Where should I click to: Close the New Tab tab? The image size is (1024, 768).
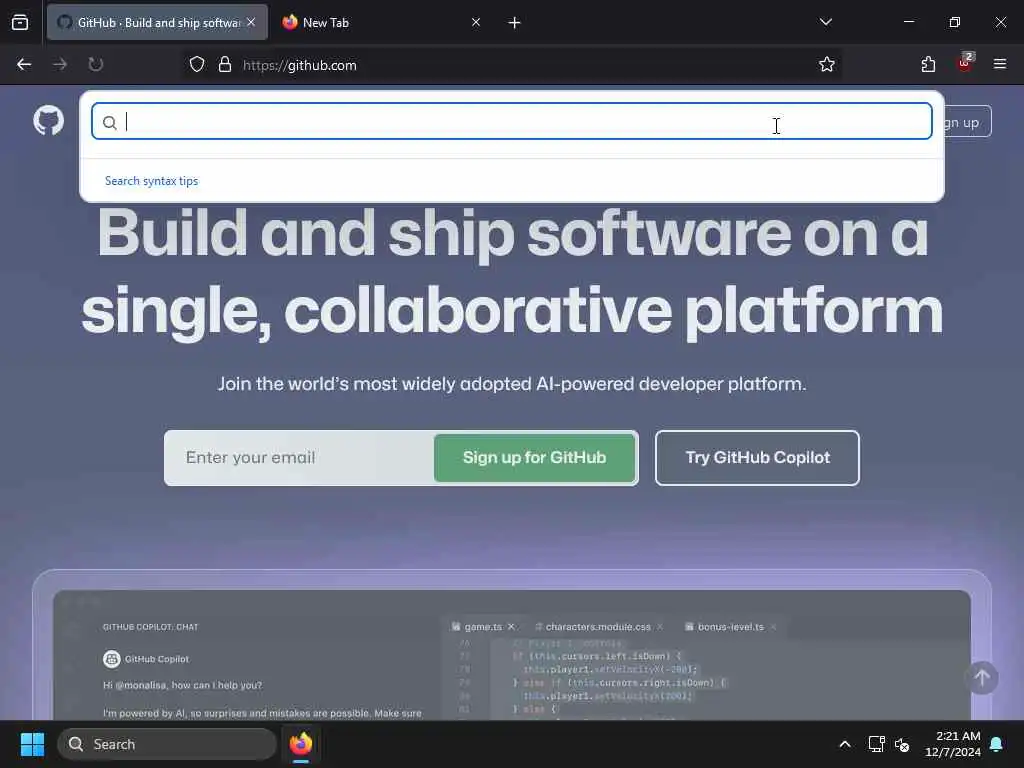tap(476, 22)
